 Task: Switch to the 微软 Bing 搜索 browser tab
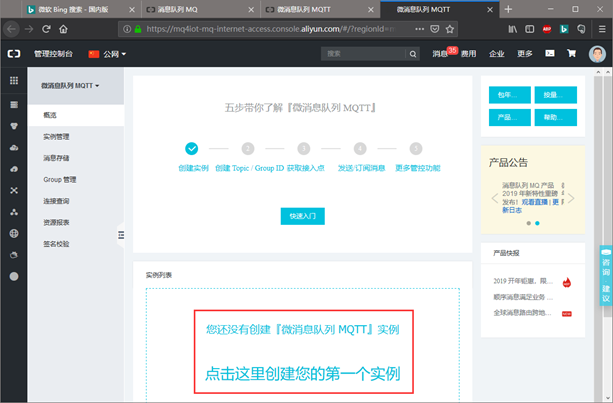tap(81, 9)
